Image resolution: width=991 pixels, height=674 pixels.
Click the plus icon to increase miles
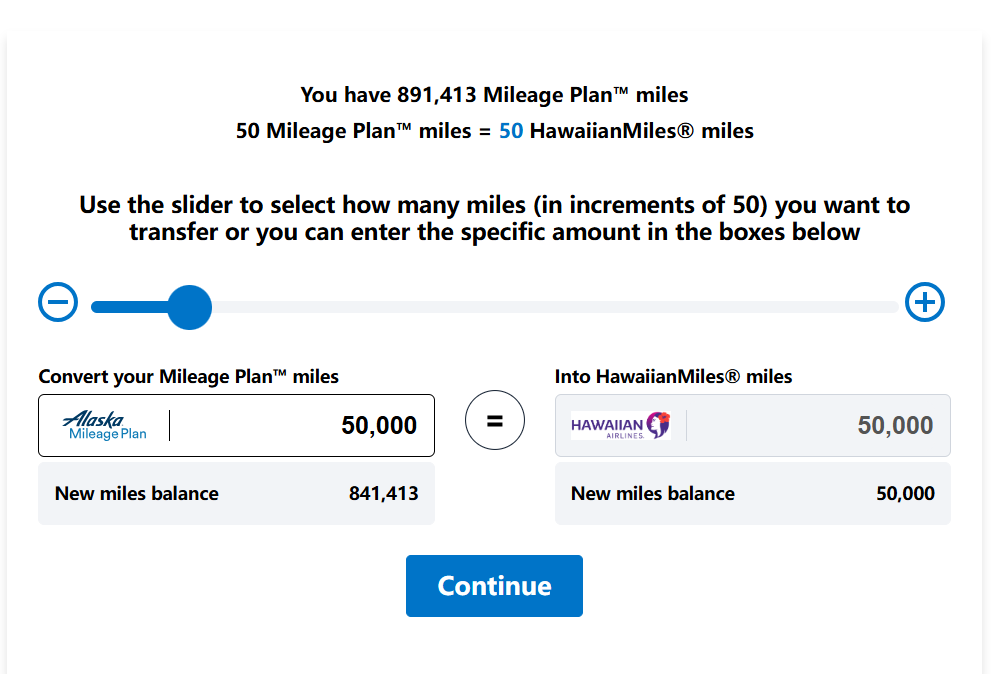click(x=925, y=302)
